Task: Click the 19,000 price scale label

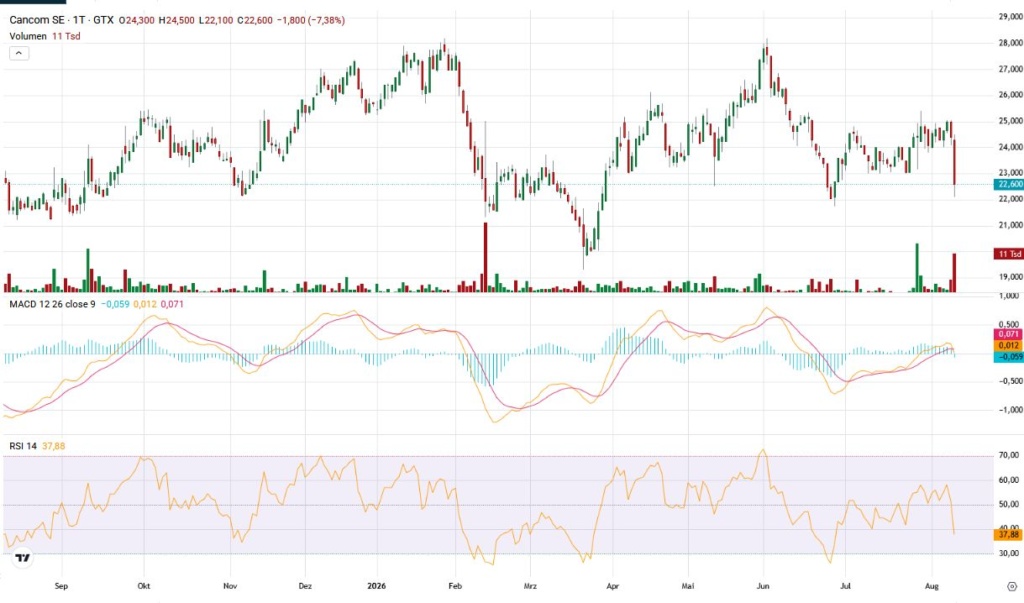Action: point(1010,277)
